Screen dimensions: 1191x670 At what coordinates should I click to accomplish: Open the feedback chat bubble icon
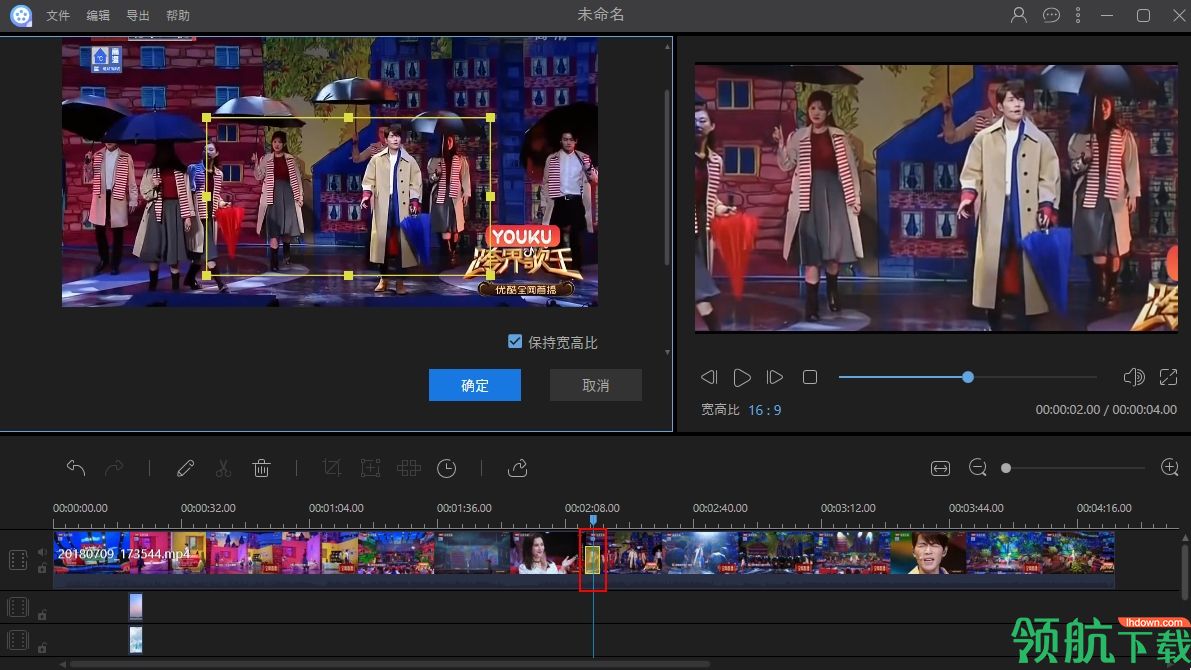1051,15
